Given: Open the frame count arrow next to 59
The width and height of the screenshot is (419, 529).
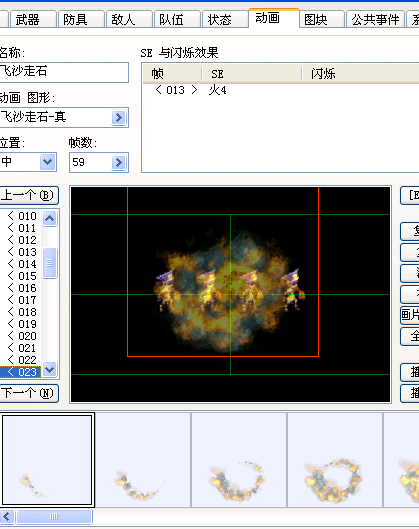Looking at the screenshot, I should pyautogui.click(x=118, y=162).
